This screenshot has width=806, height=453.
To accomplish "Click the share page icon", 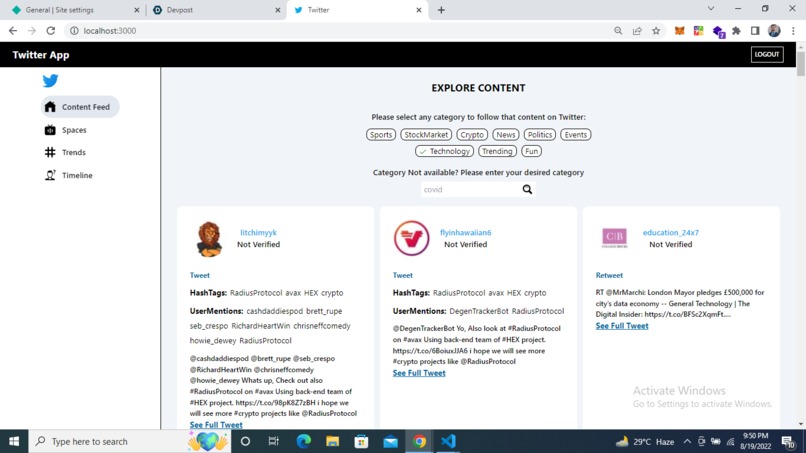I will tap(637, 31).
